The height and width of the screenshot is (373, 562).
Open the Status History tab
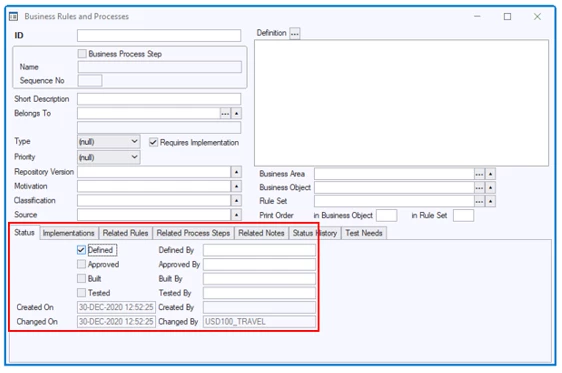click(x=315, y=233)
